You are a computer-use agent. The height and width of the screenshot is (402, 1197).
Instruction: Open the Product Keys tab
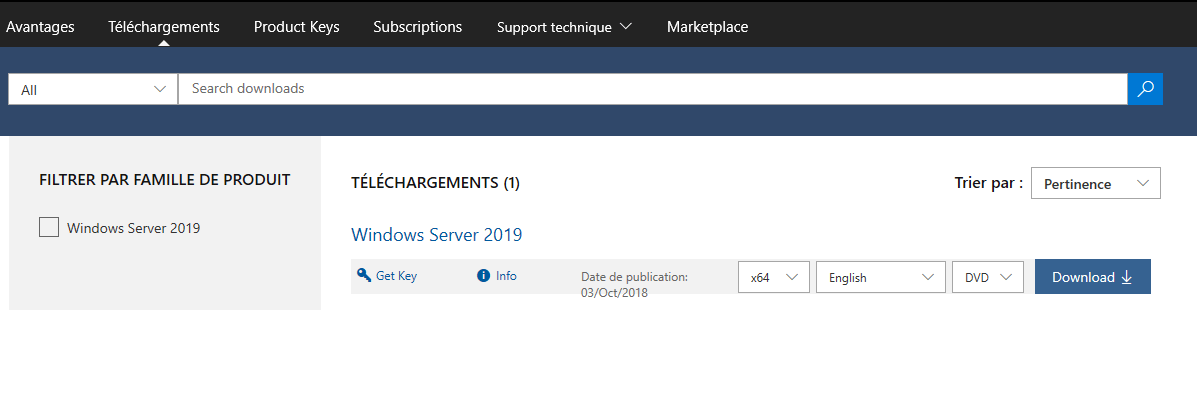point(296,27)
